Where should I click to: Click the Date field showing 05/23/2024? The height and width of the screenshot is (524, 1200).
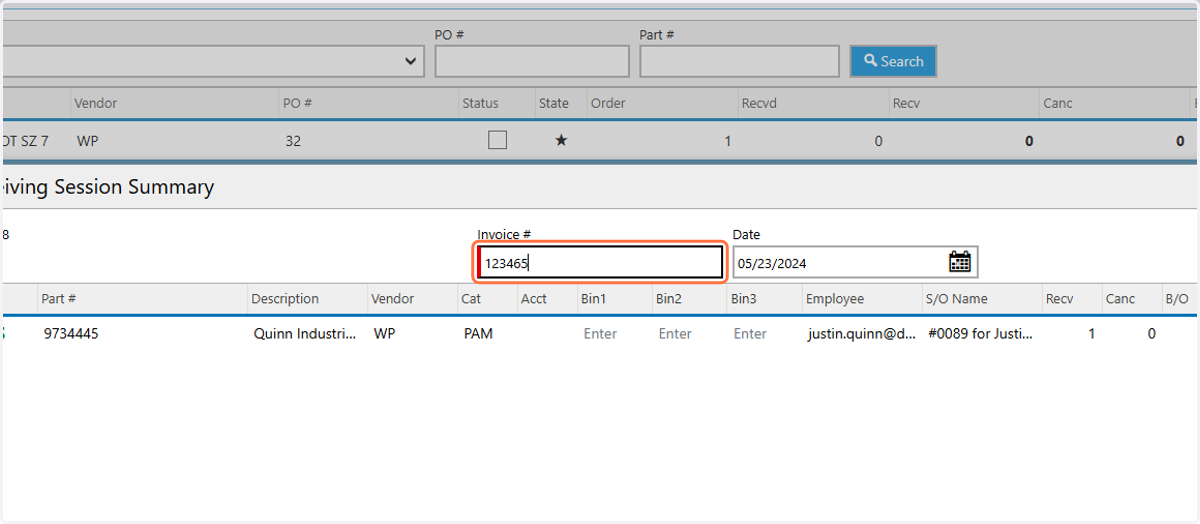pos(855,263)
